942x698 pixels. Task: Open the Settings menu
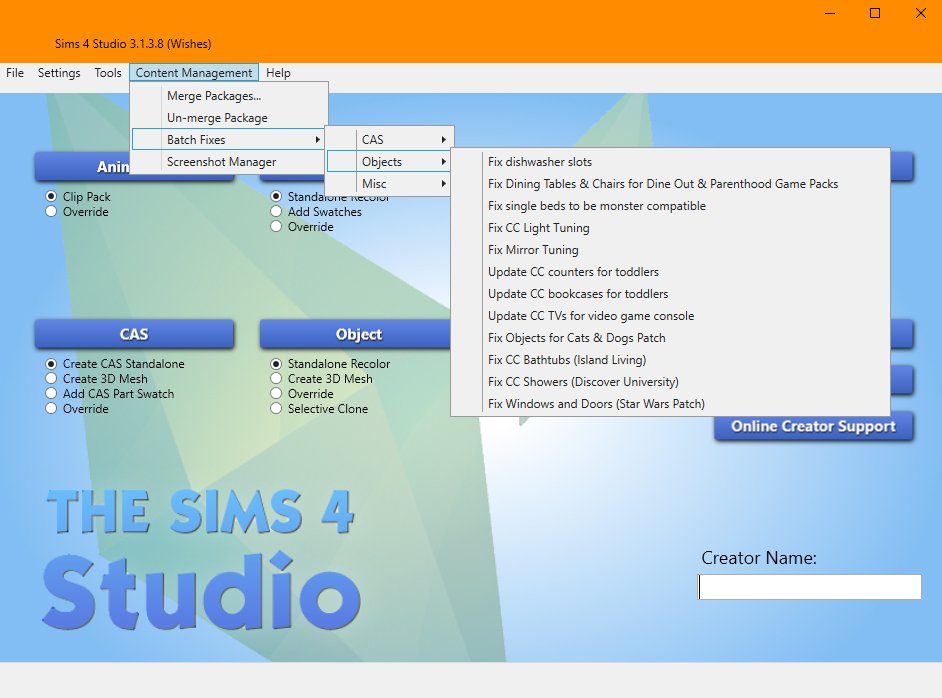click(x=59, y=73)
